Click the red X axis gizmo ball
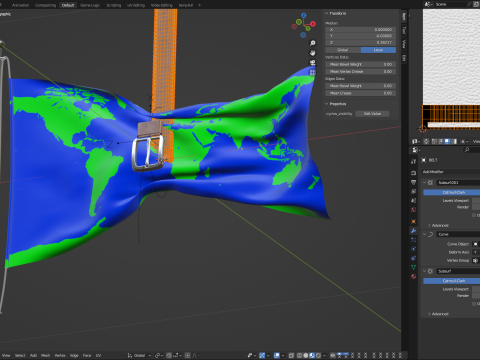 click(x=313, y=24)
